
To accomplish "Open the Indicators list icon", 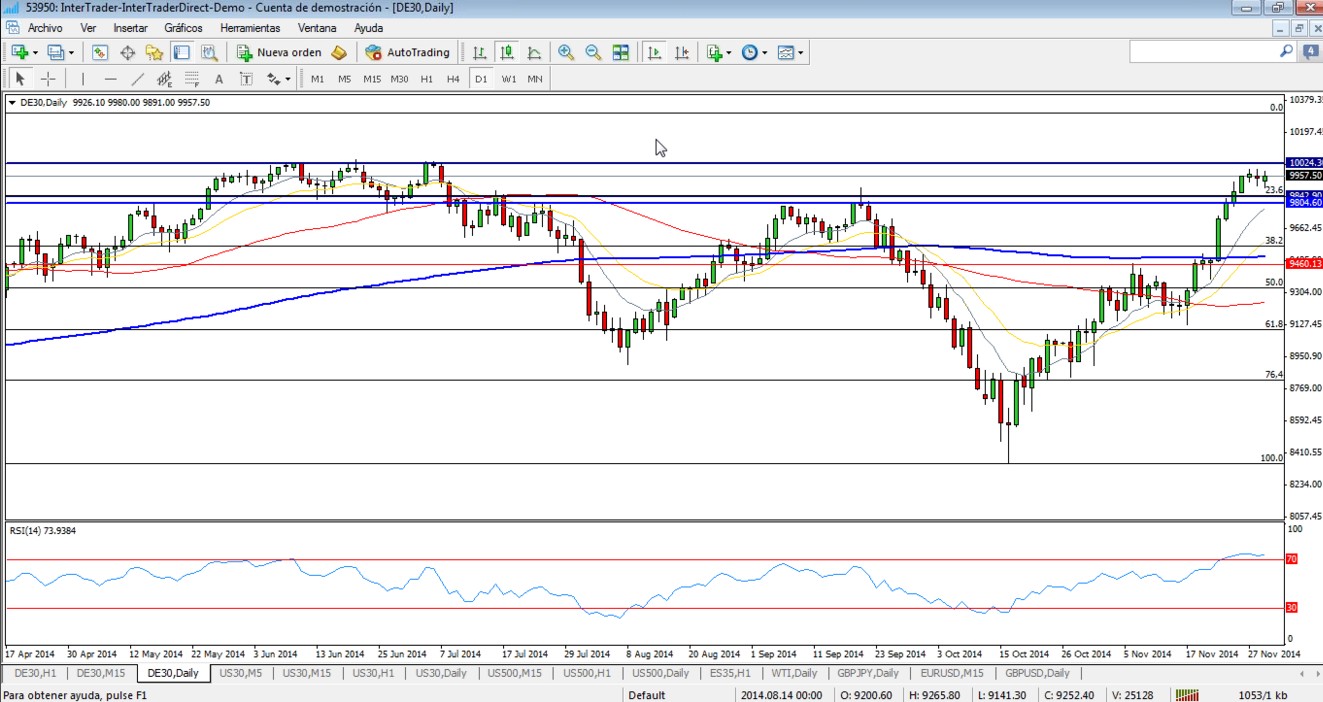I will (714, 52).
